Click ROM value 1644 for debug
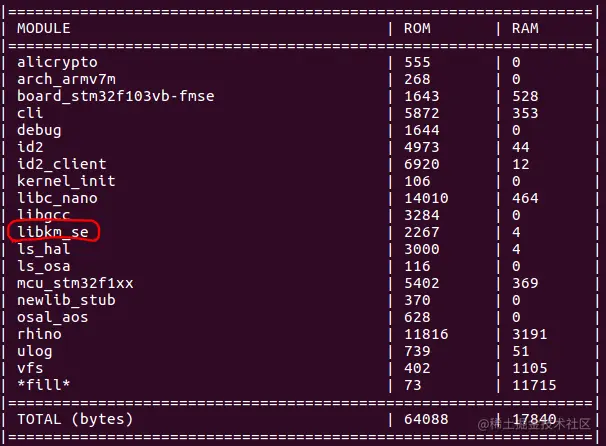The image size is (606, 446). [x=422, y=130]
